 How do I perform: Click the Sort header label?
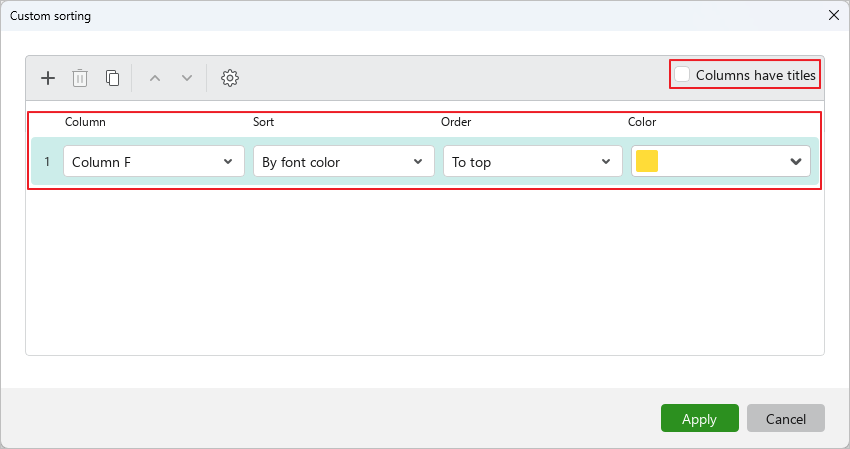pyautogui.click(x=263, y=122)
